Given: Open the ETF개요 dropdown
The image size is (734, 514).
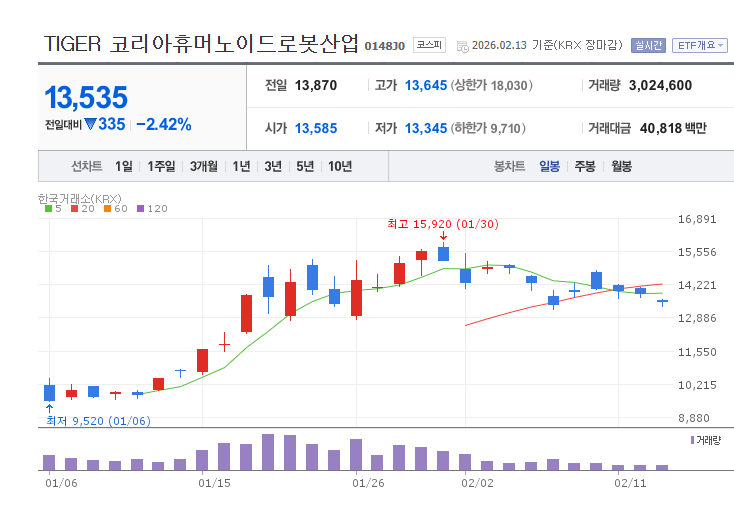Looking at the screenshot, I should click(700, 45).
